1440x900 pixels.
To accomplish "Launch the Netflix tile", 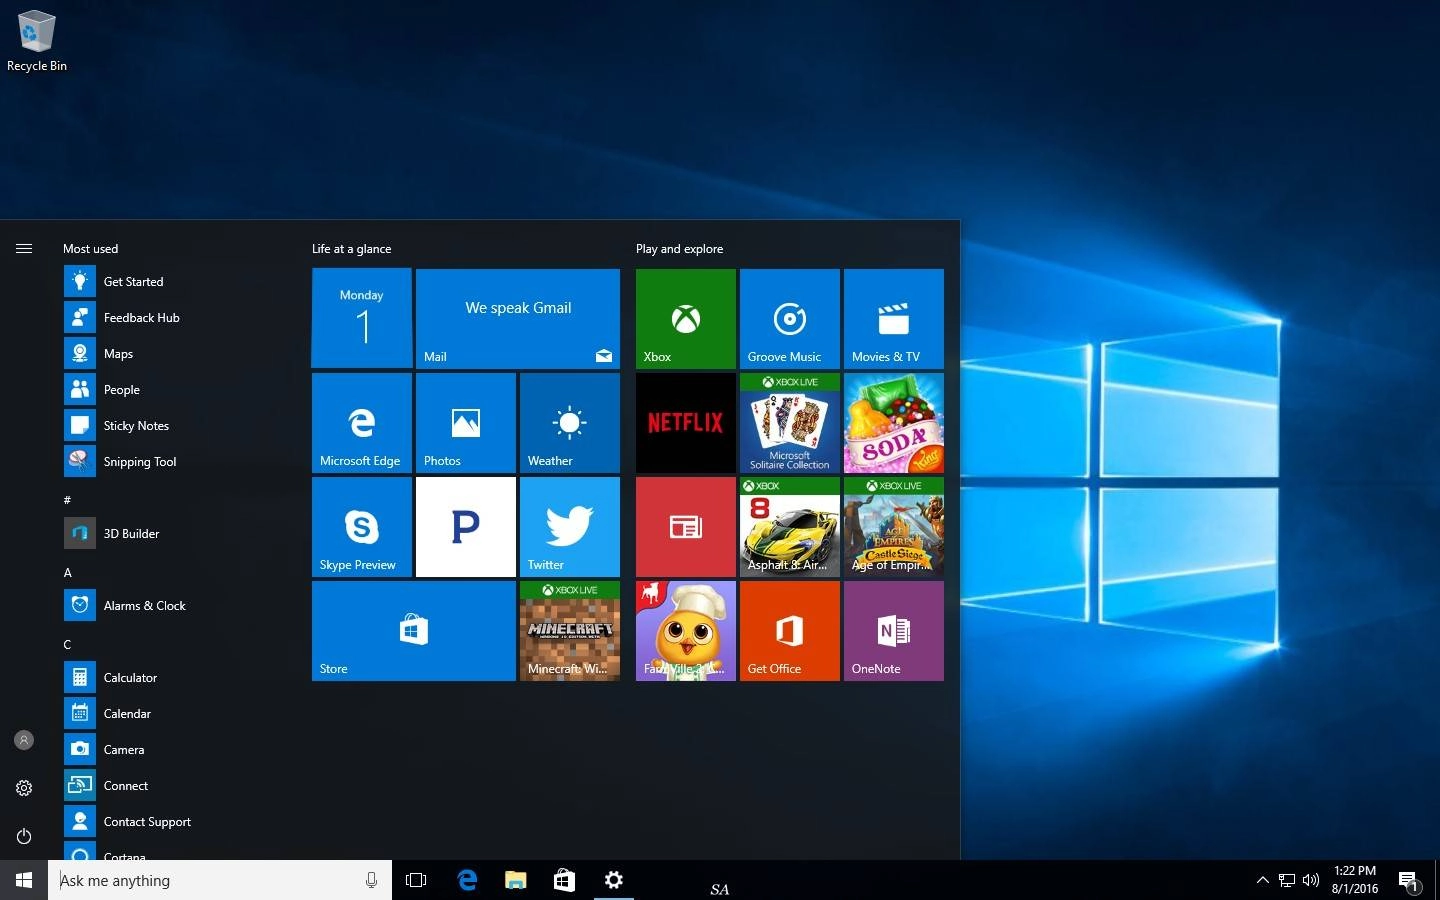I will pos(686,422).
